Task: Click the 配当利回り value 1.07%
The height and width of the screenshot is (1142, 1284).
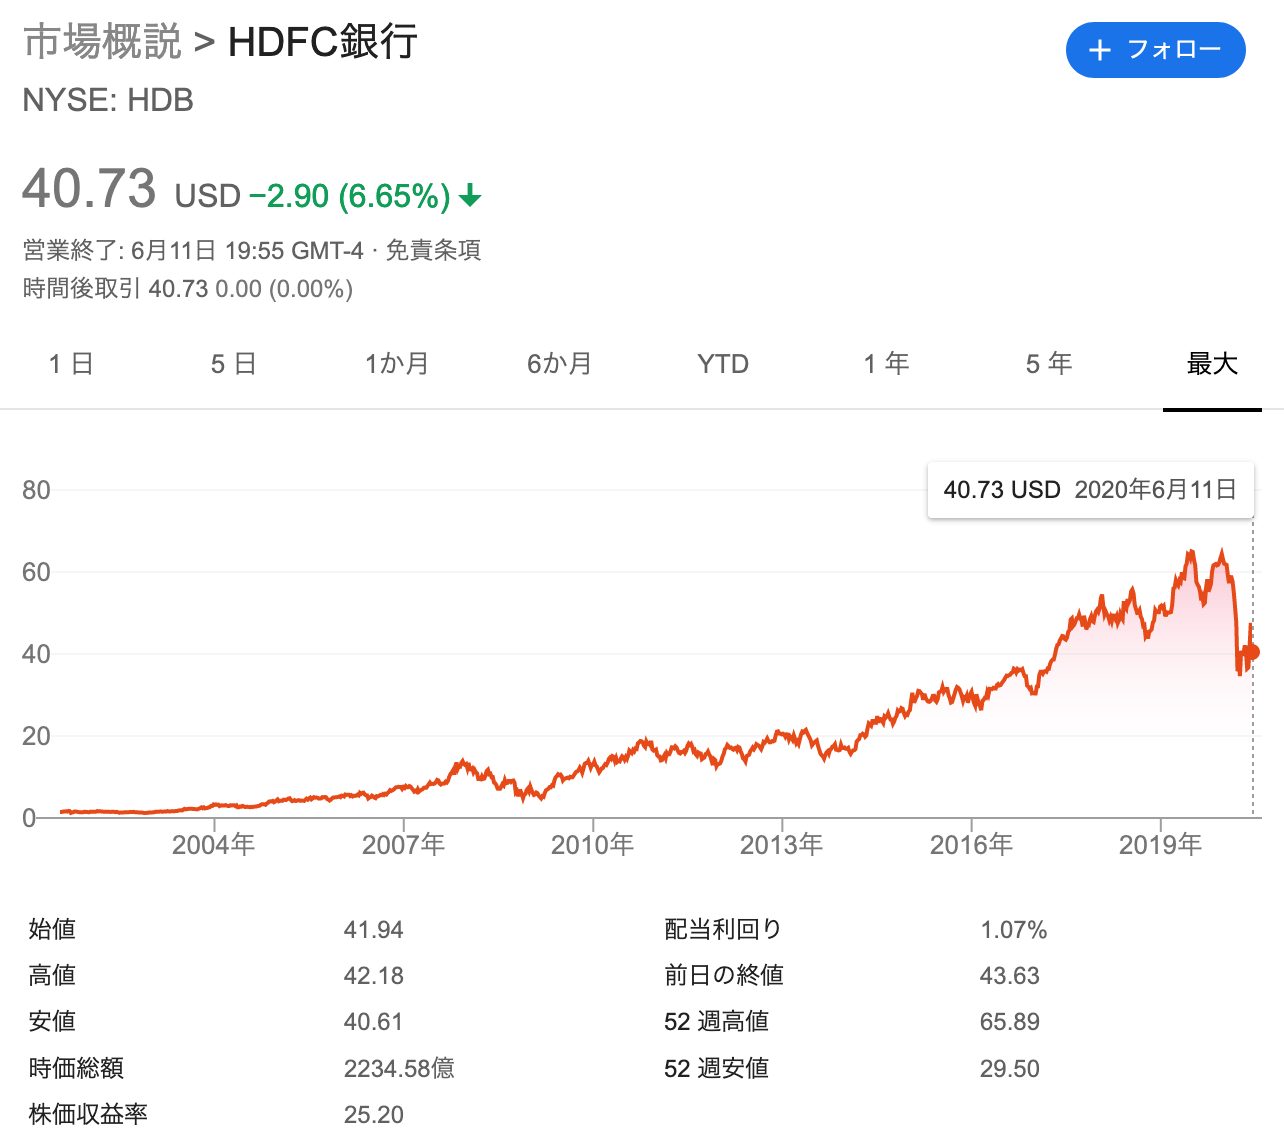Action: click(x=1015, y=928)
